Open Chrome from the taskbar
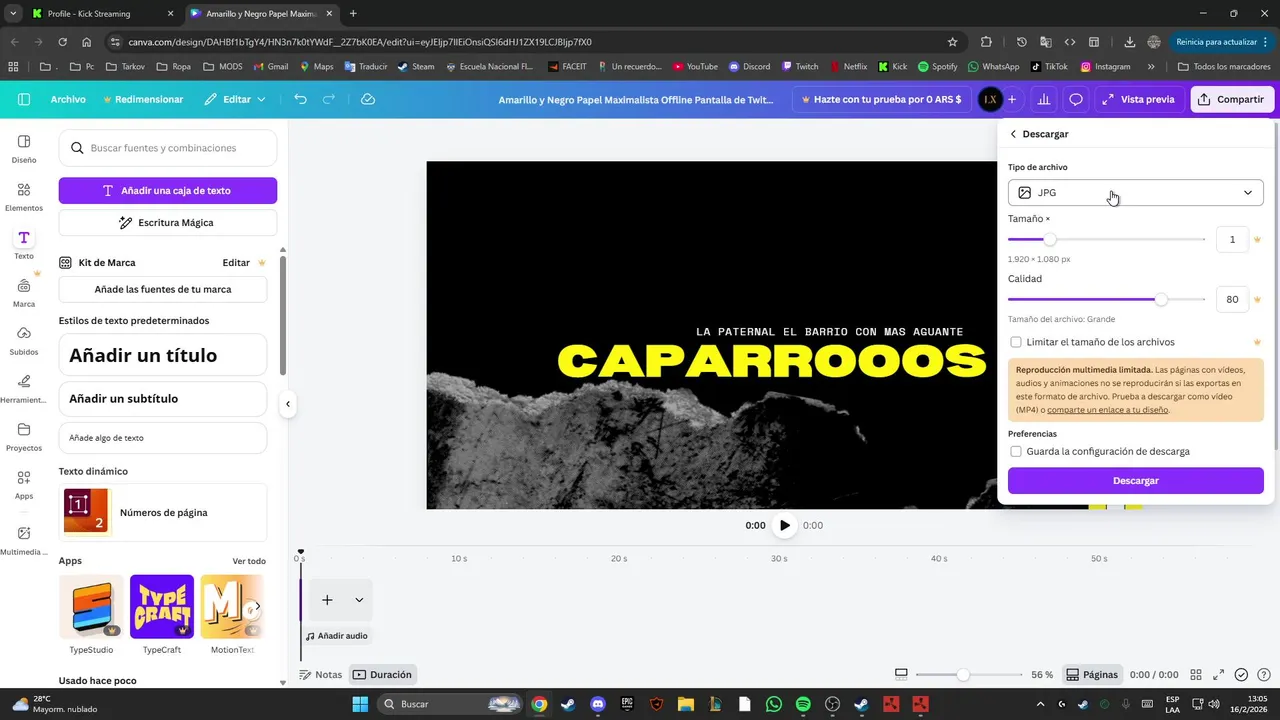The height and width of the screenshot is (720, 1280). (539, 704)
